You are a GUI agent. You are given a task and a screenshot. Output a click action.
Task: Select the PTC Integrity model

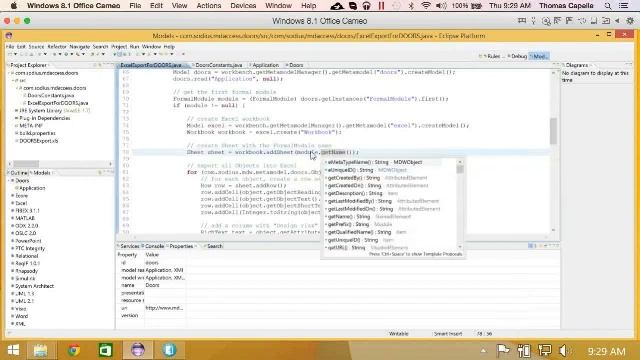30,249
